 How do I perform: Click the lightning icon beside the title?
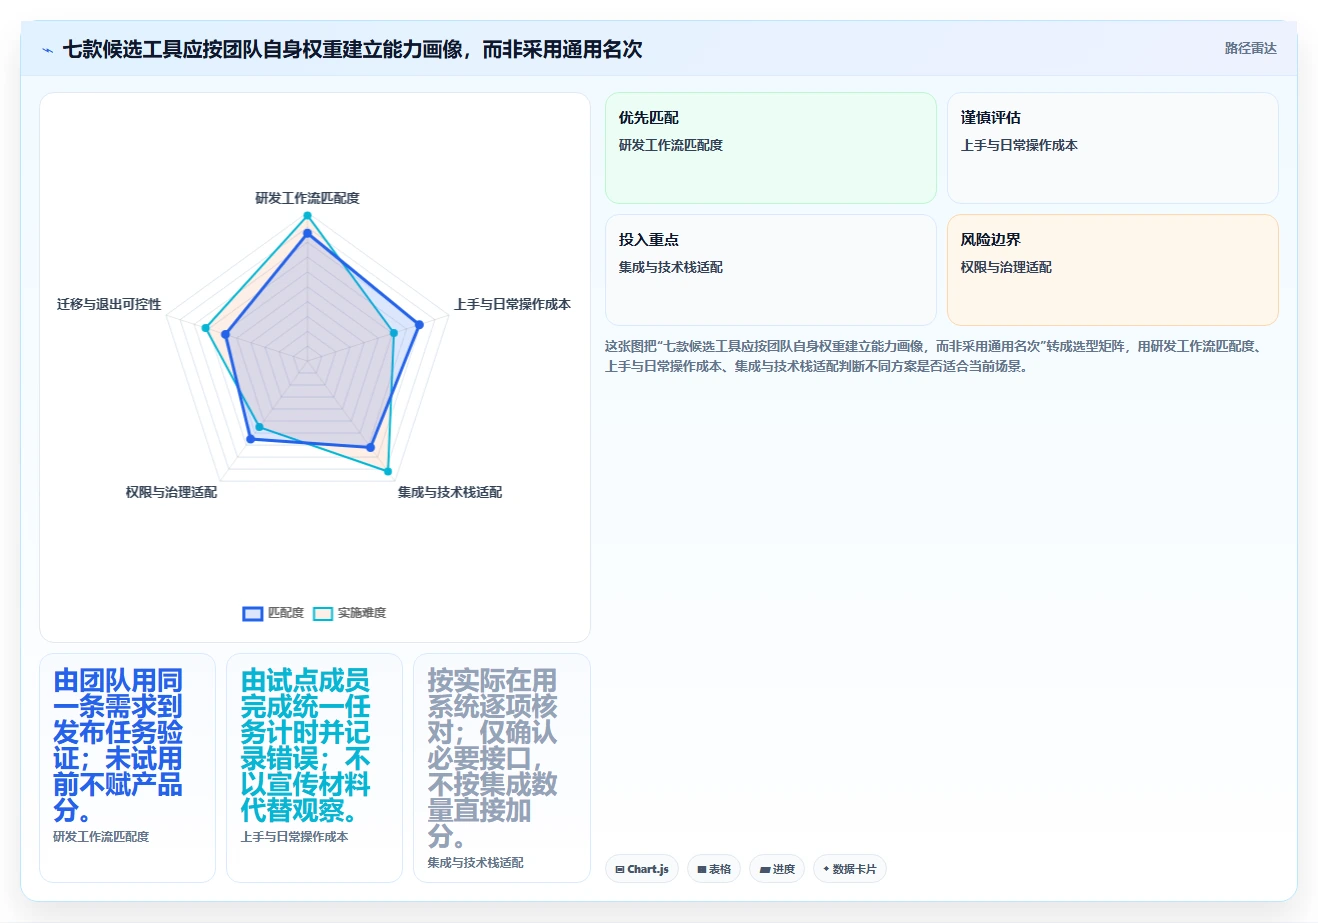coord(47,50)
